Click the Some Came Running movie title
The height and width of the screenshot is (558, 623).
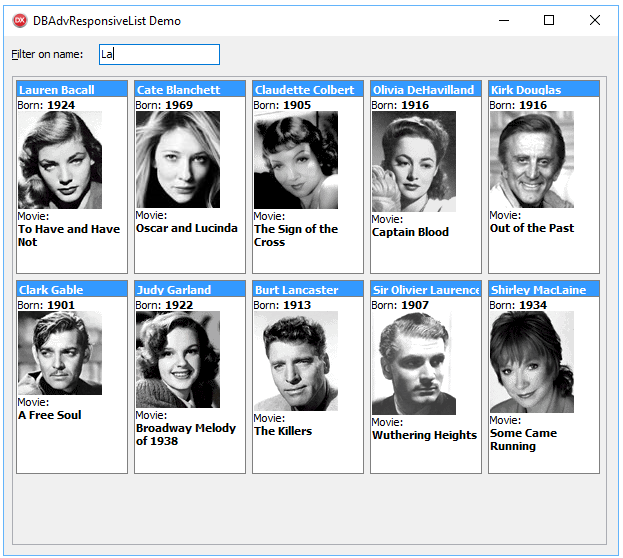[523, 440]
